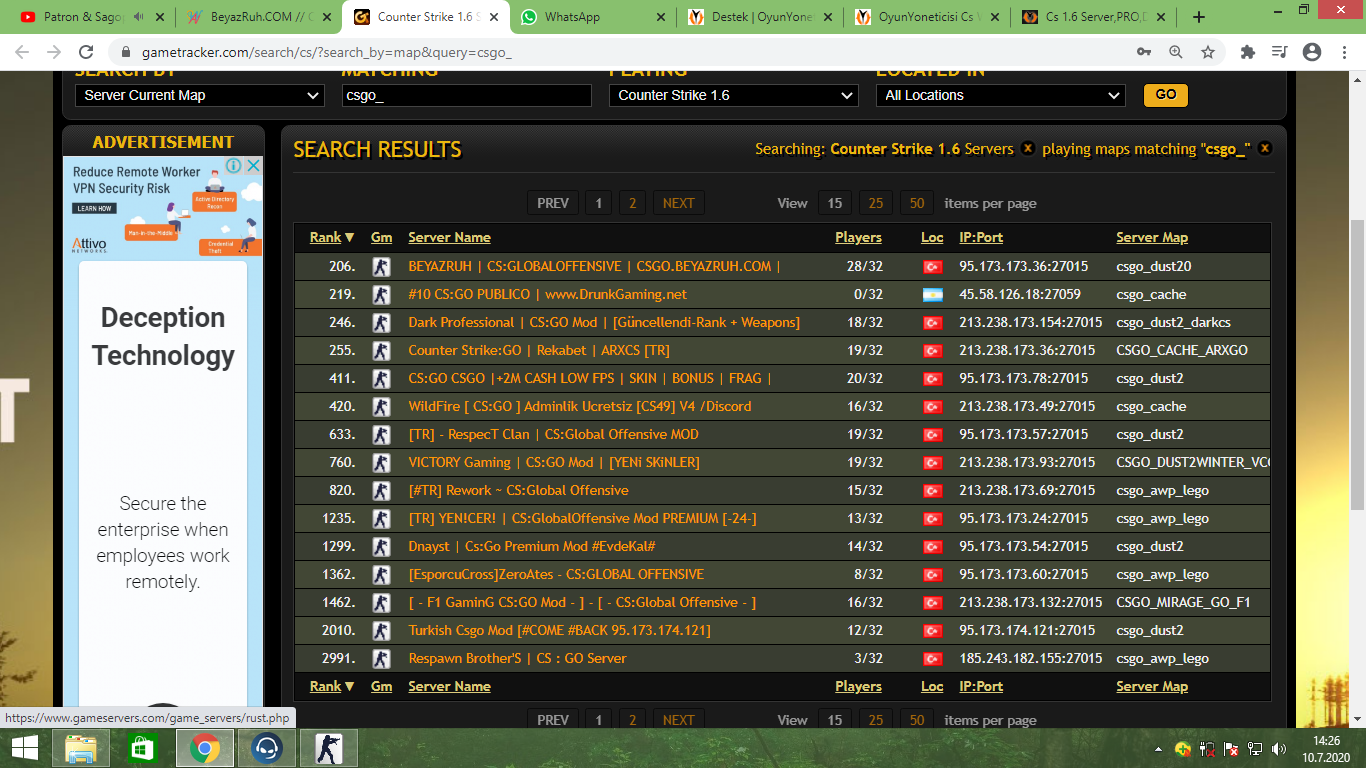Click game icon in Dark Professional row
The width and height of the screenshot is (1366, 768).
click(380, 323)
